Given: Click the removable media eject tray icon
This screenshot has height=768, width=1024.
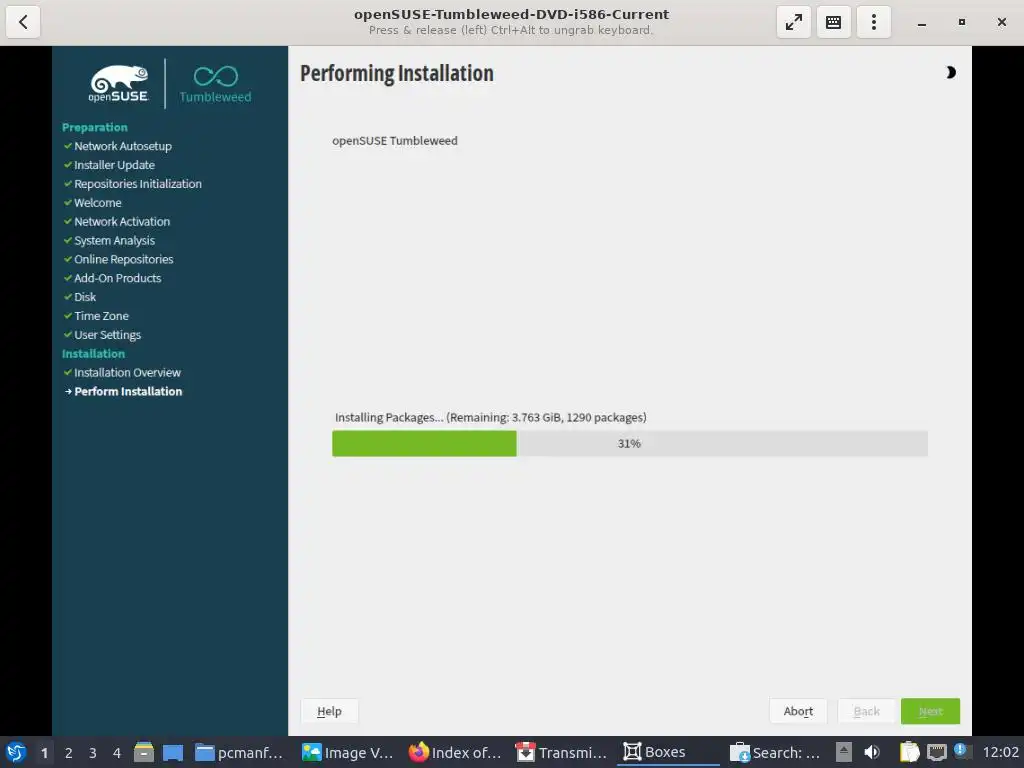Looking at the screenshot, I should tap(844, 752).
